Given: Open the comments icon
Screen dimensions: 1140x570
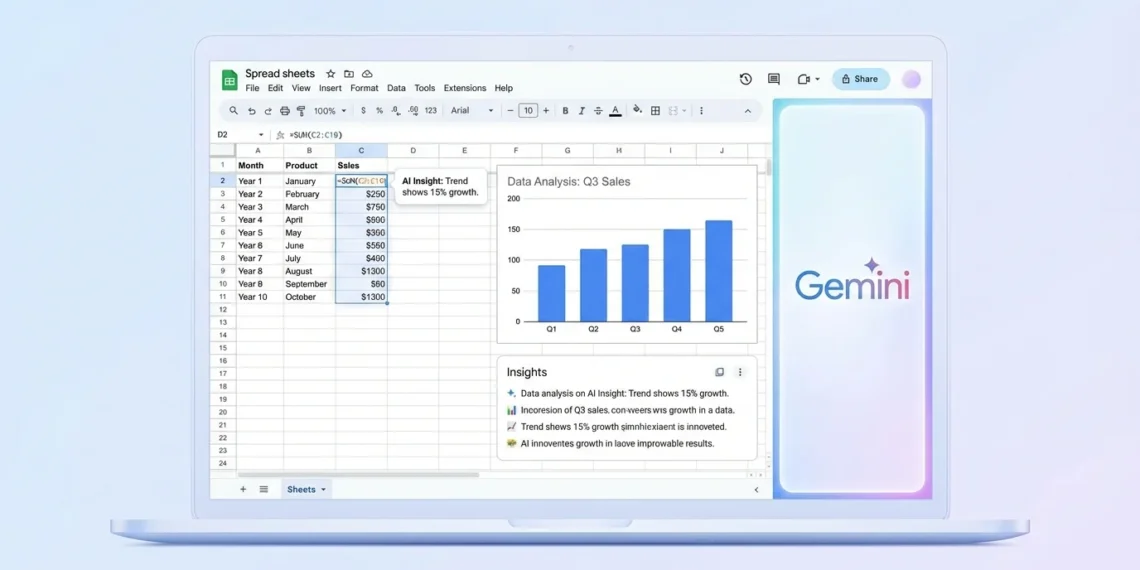Looking at the screenshot, I should 774,79.
